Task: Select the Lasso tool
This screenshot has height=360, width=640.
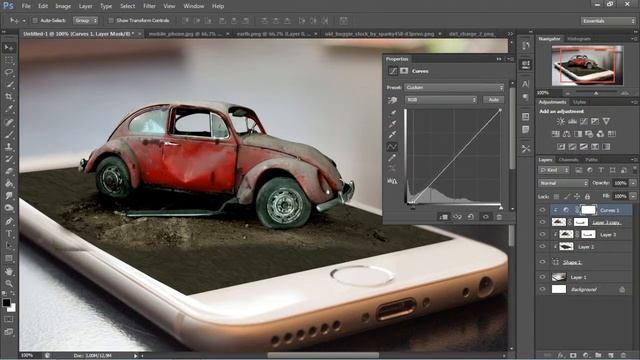Action: [x=9, y=72]
